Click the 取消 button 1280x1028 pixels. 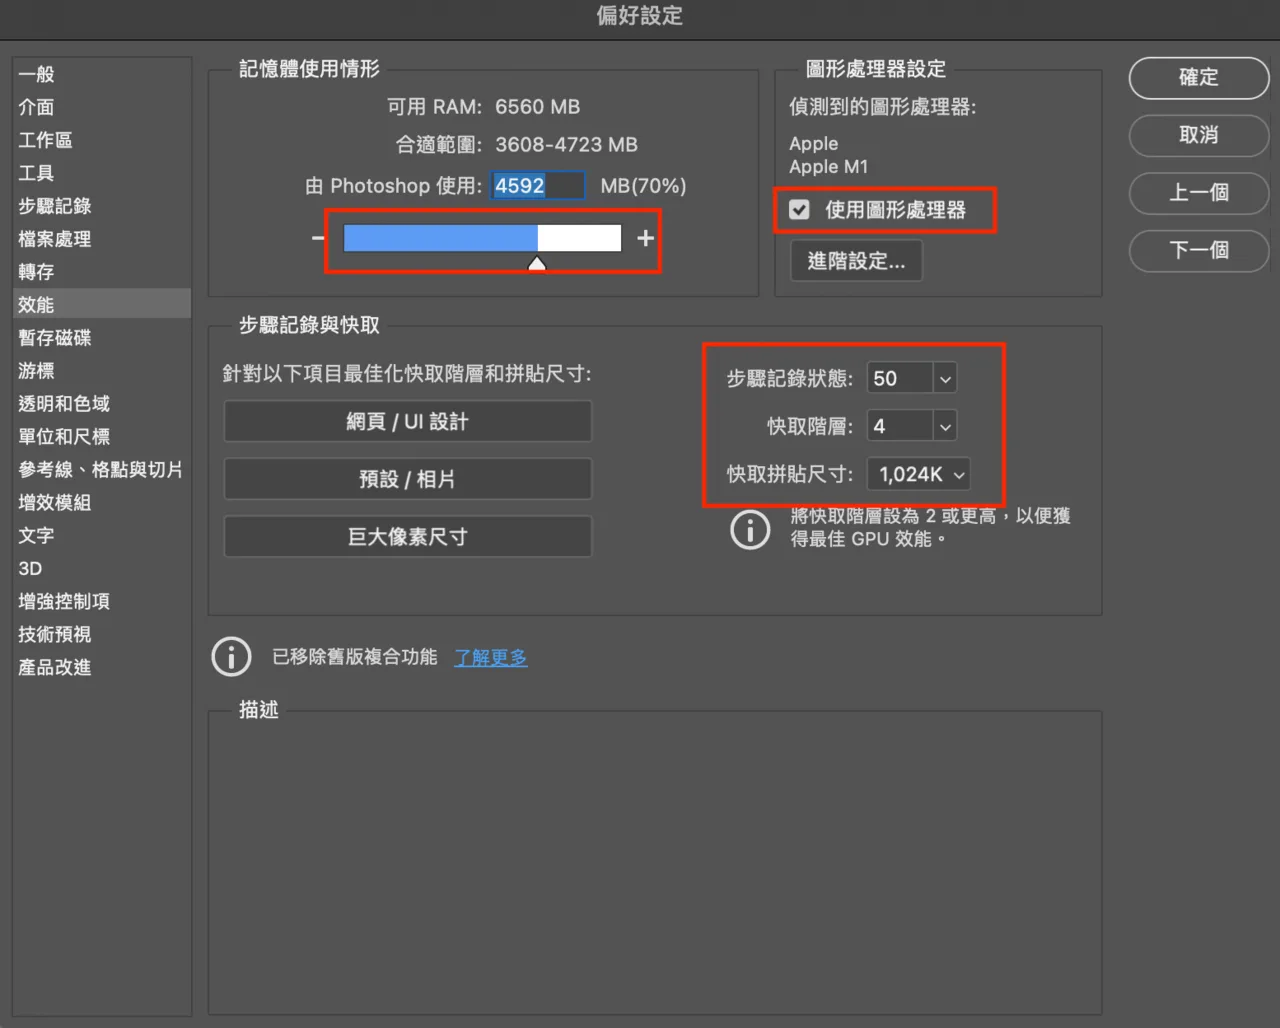click(1199, 136)
